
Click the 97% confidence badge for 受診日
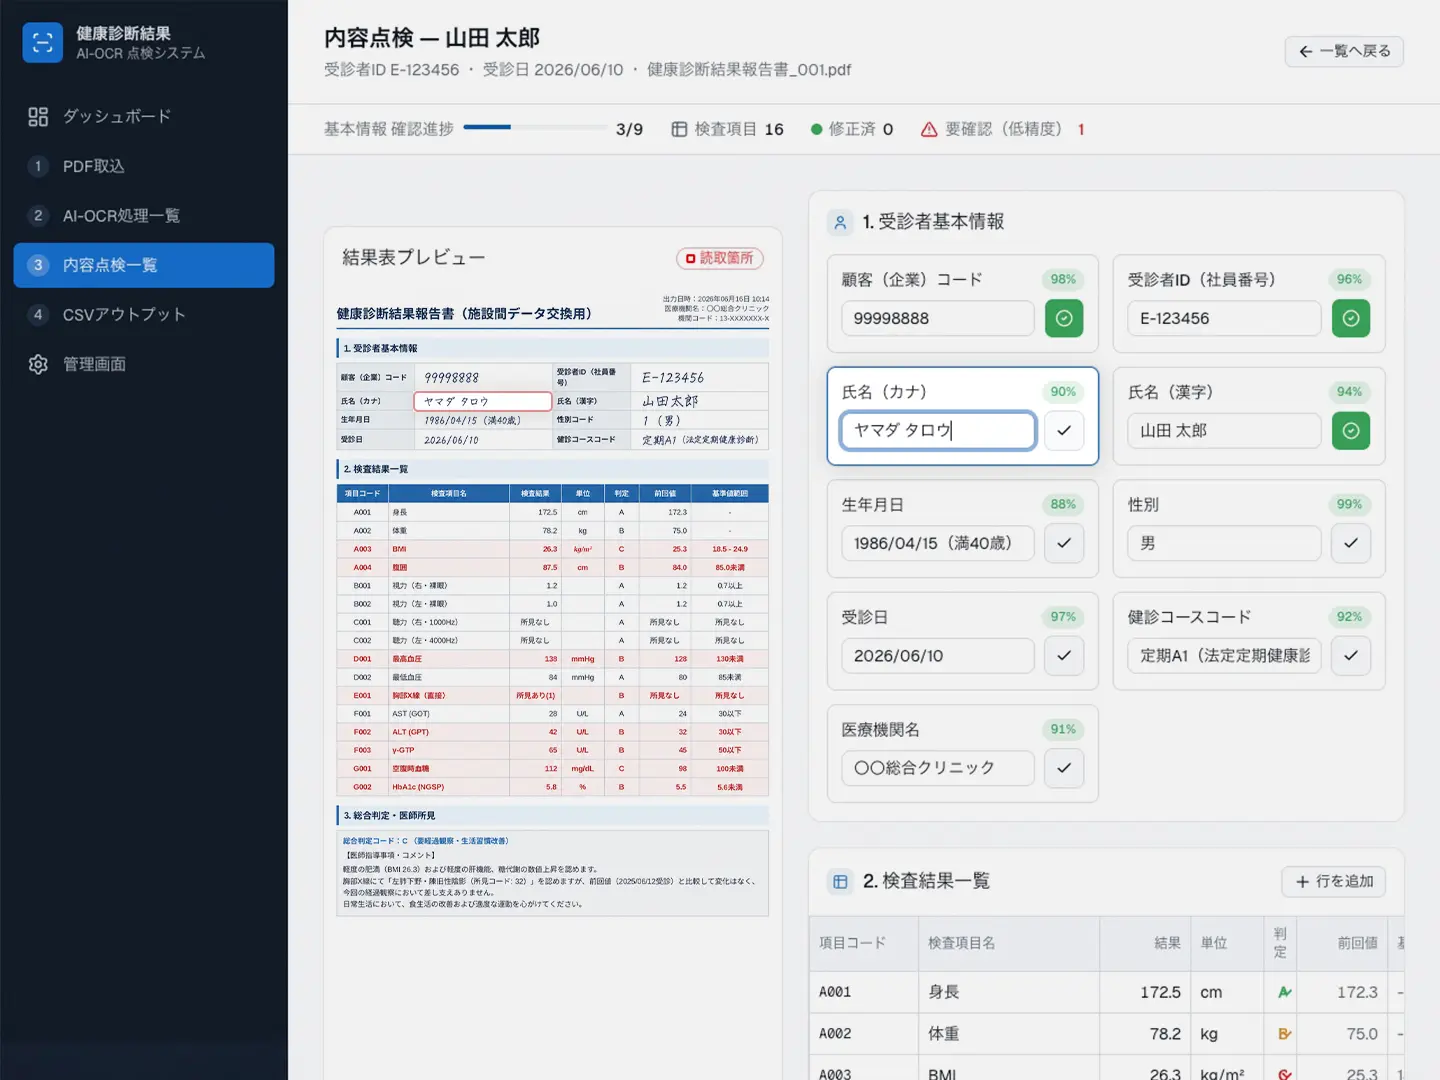tap(1063, 617)
